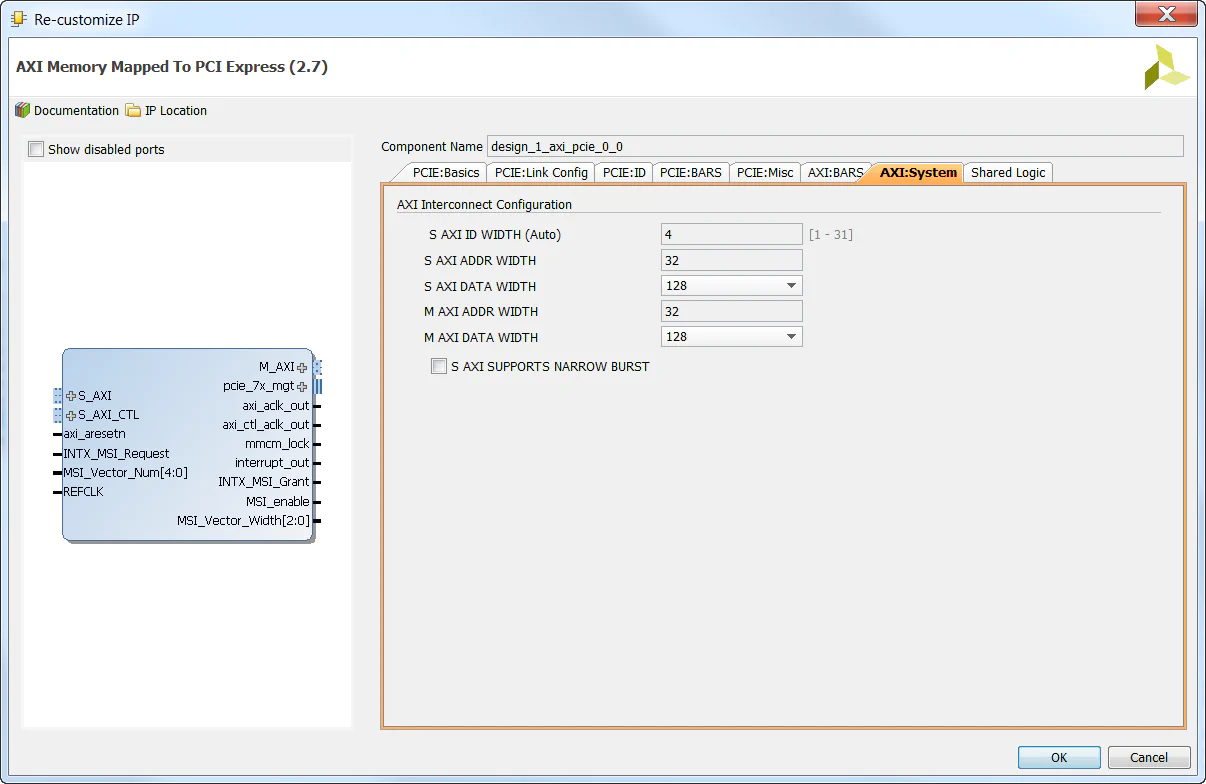The image size is (1206, 784).
Task: Click the S AXI ADDR WIDTH field
Action: point(731,259)
